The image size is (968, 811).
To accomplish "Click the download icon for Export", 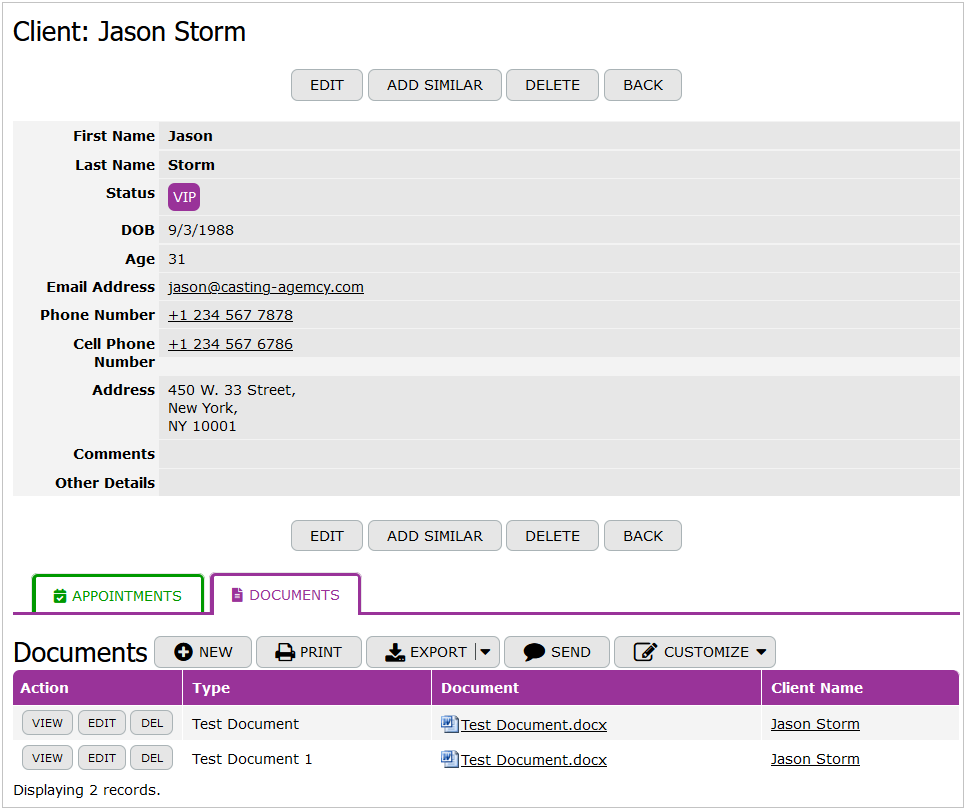I will coord(395,652).
